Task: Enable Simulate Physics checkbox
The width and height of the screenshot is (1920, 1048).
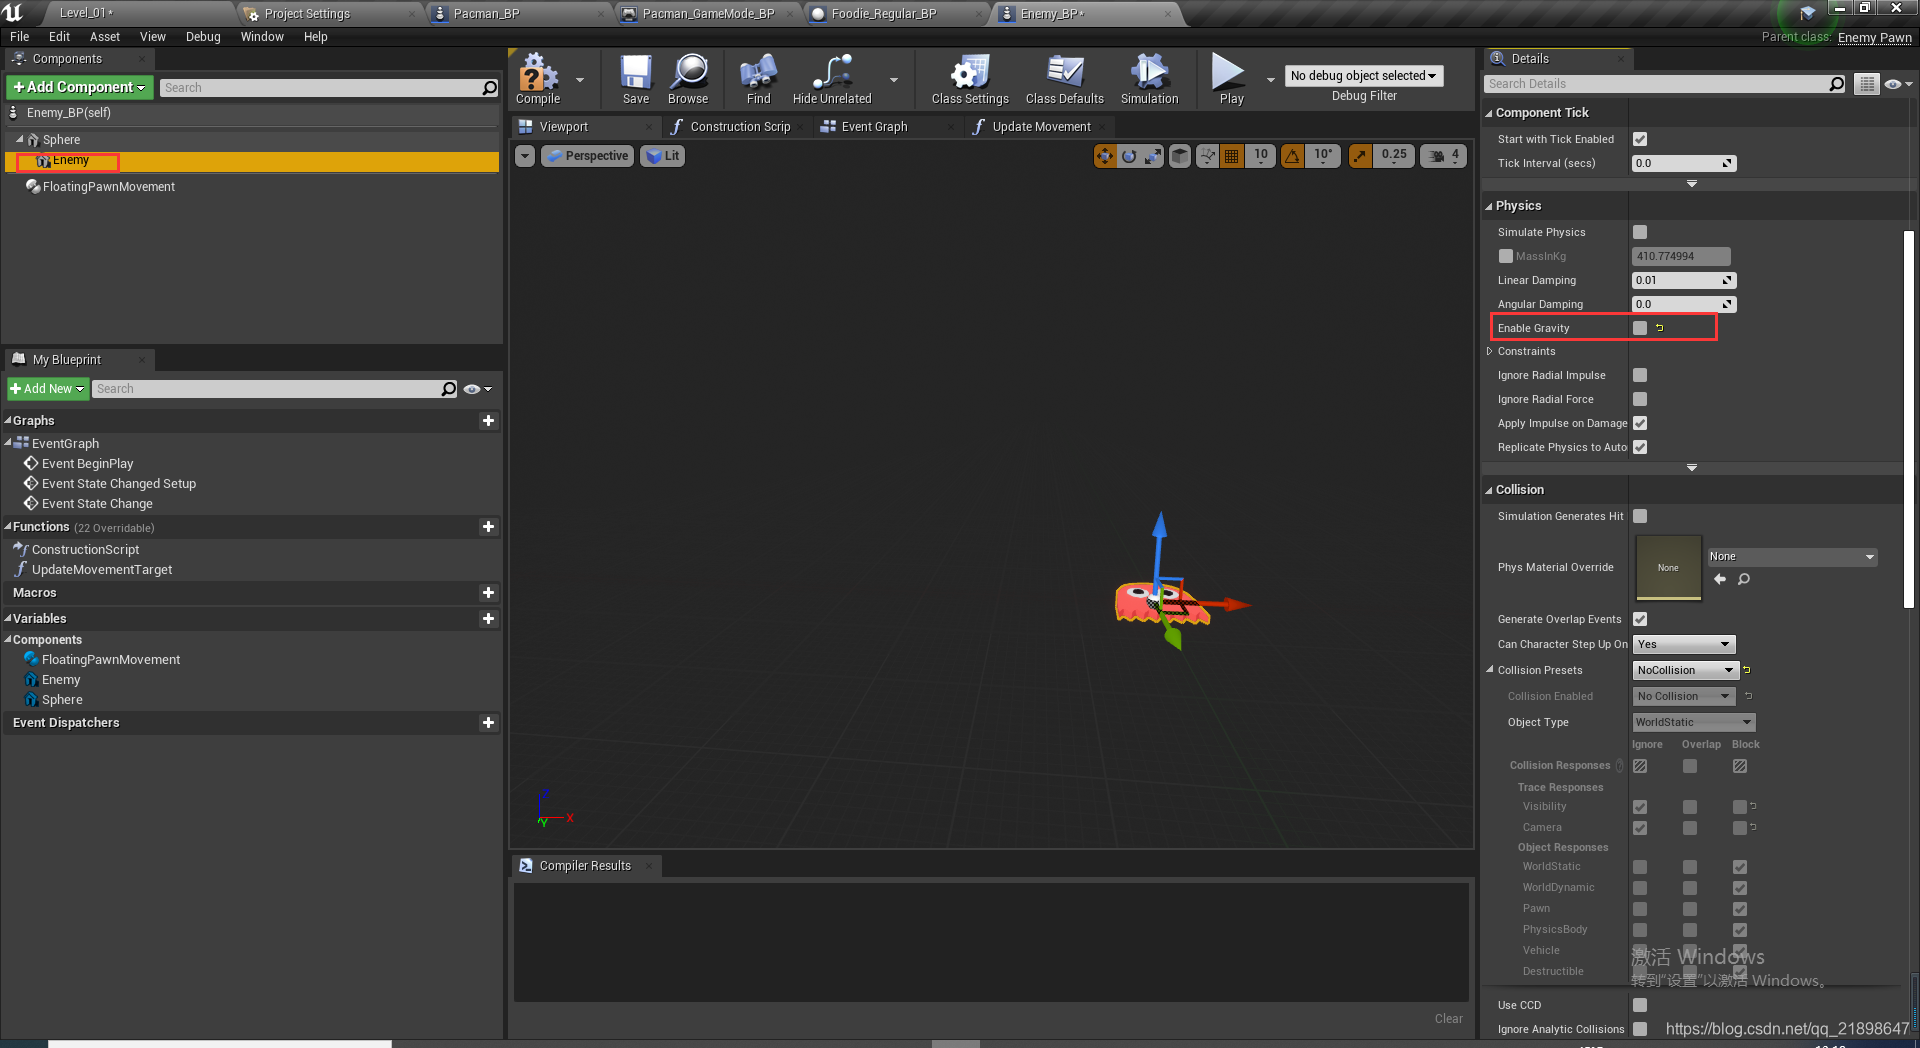Action: pos(1640,232)
